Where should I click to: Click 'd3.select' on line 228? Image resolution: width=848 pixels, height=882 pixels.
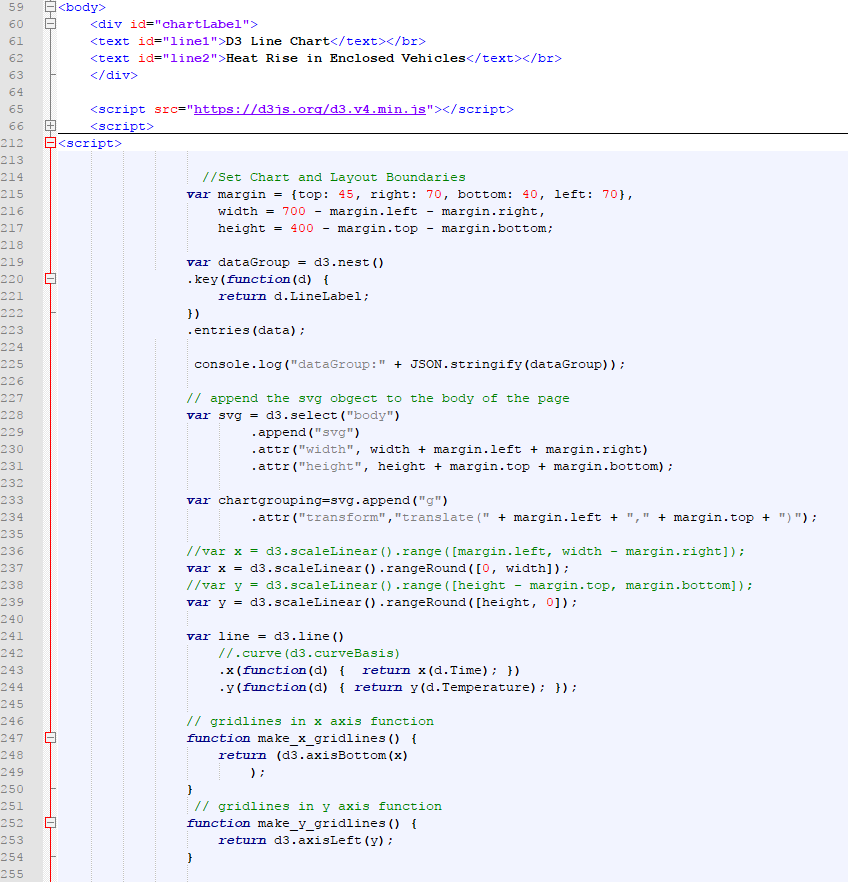301,415
